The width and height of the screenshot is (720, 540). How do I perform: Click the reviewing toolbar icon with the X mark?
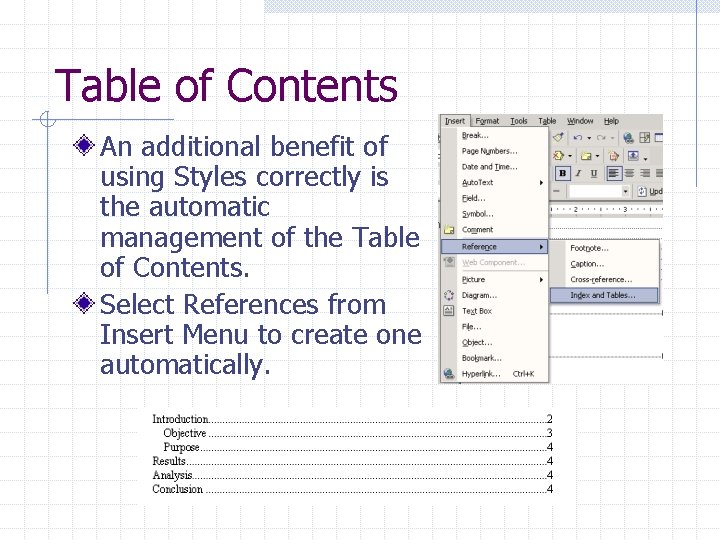pos(558,155)
